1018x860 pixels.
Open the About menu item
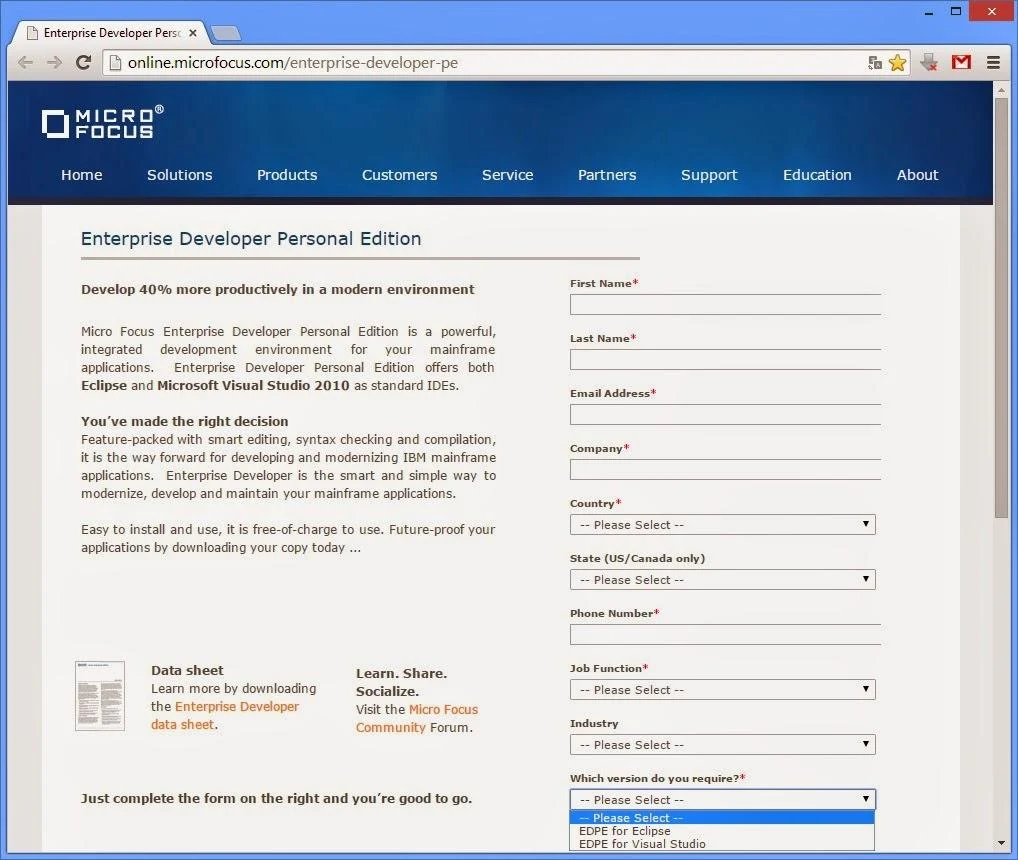click(x=917, y=175)
